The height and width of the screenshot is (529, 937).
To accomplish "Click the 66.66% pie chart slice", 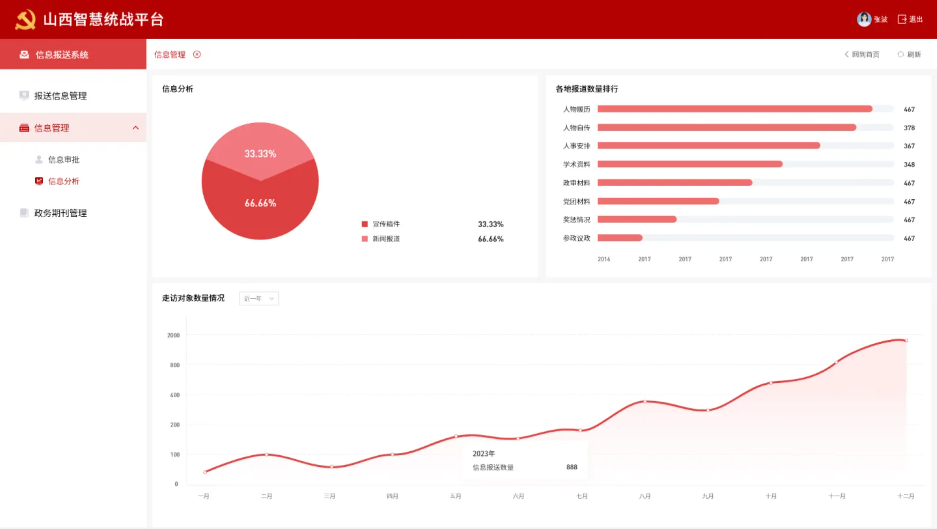I will click(x=260, y=205).
